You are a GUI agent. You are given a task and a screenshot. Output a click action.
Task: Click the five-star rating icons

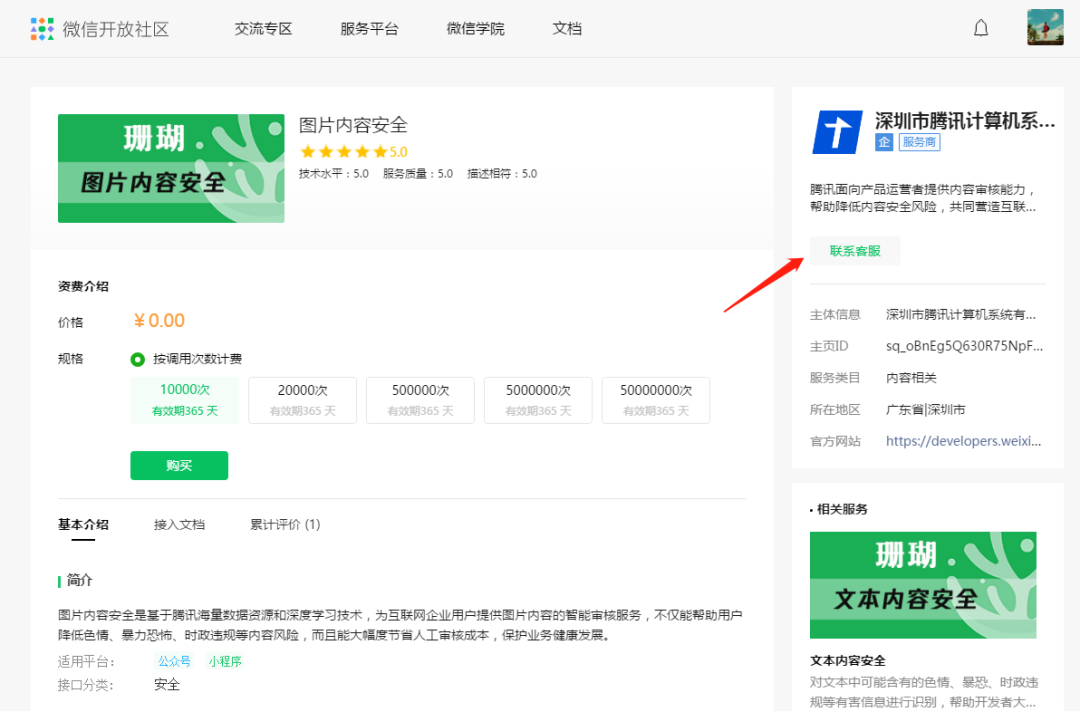tap(344, 151)
